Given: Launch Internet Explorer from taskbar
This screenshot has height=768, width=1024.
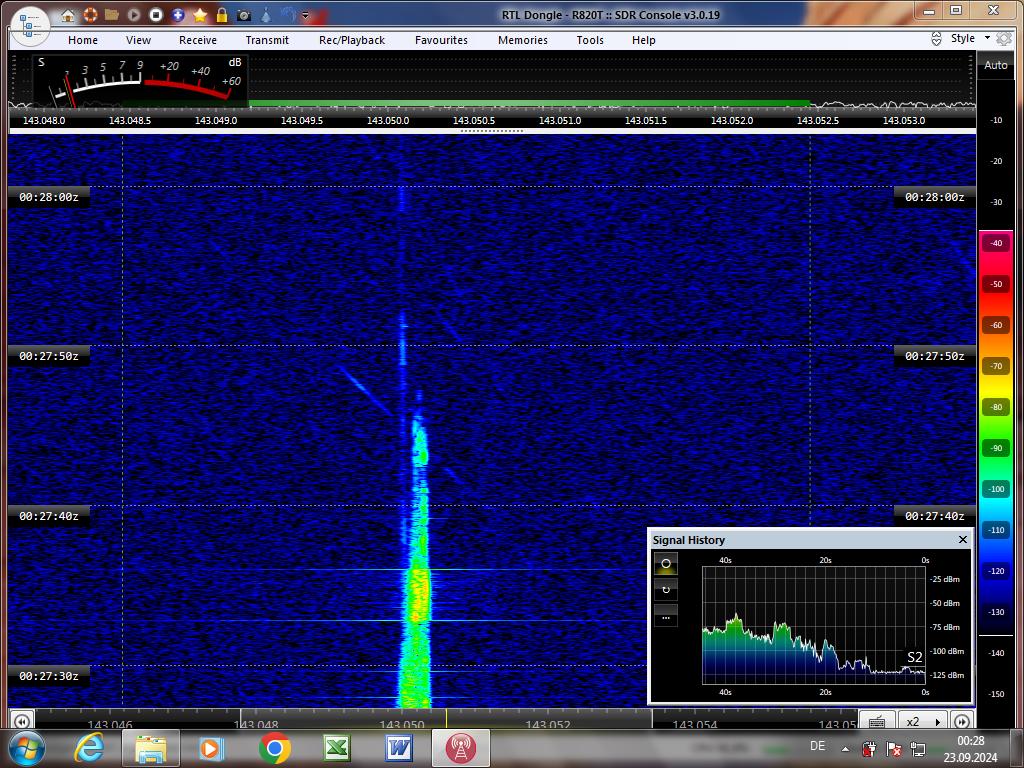Looking at the screenshot, I should [x=89, y=748].
